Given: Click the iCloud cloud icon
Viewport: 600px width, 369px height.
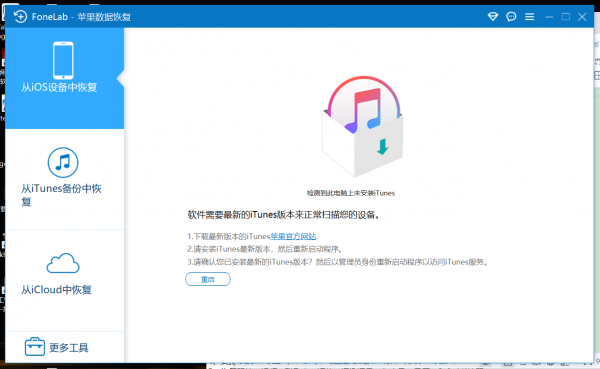Looking at the screenshot, I should click(x=63, y=263).
